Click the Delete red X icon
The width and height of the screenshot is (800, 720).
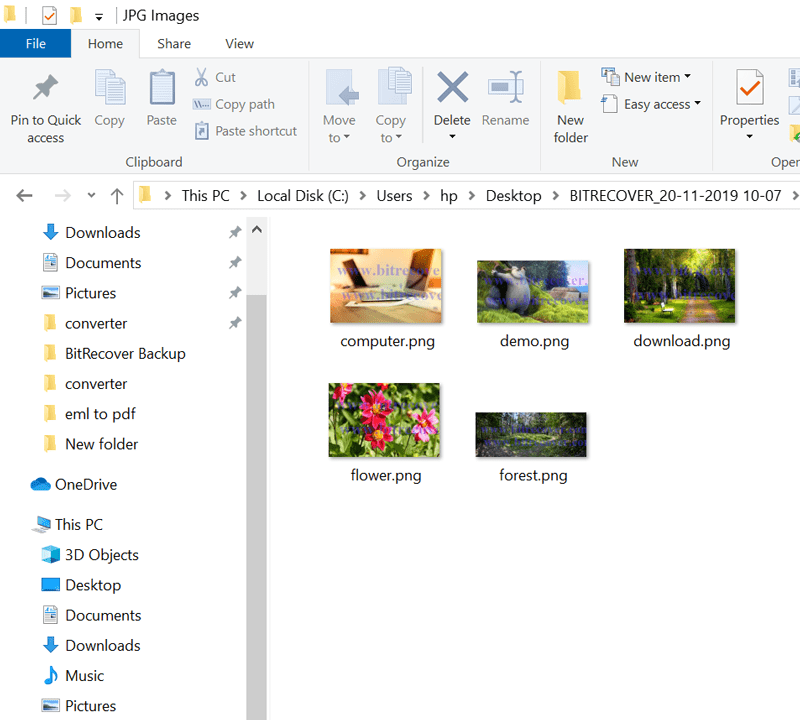coord(452,88)
